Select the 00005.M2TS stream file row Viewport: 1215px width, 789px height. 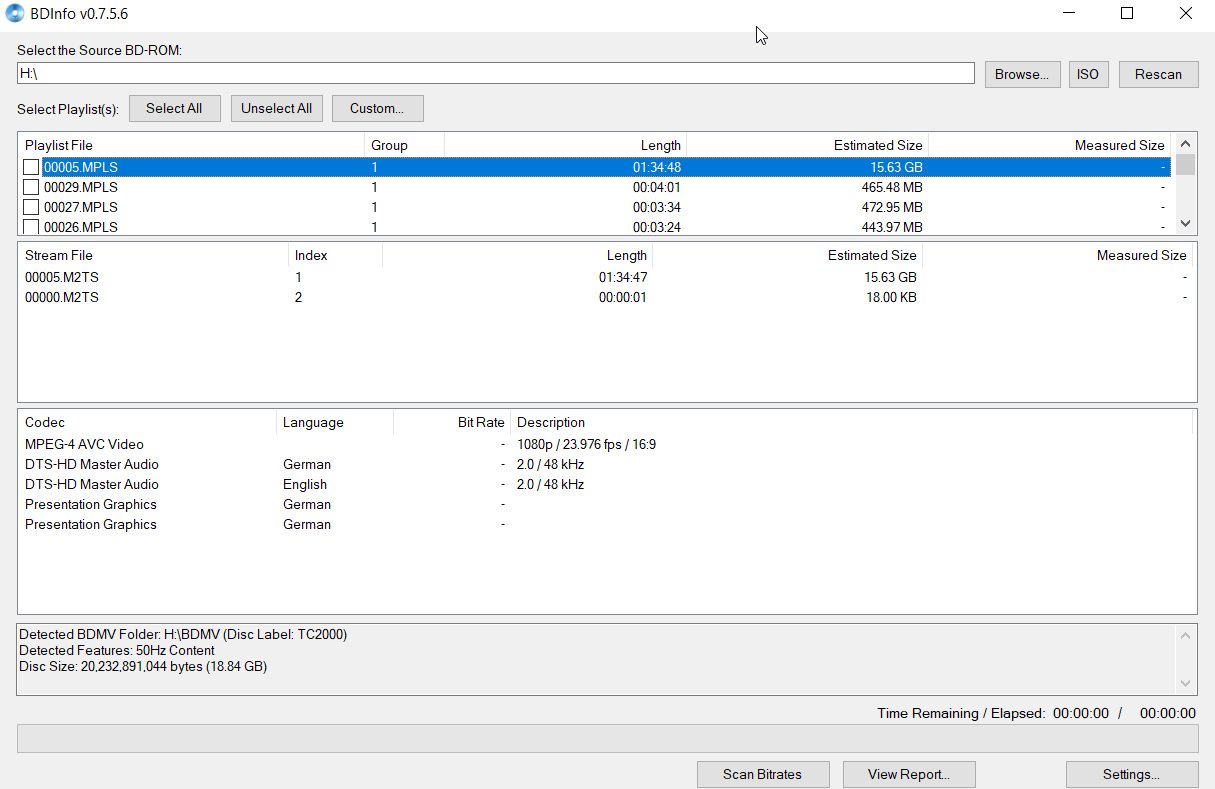pyautogui.click(x=606, y=277)
